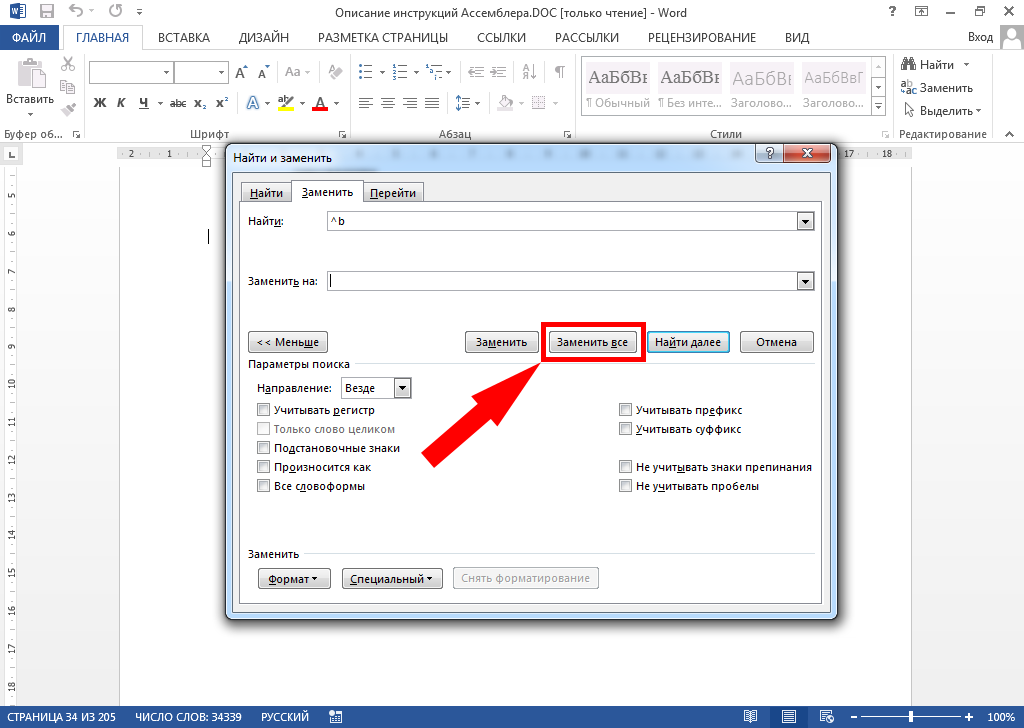
Task: Click into the 'Заменить на' input field
Action: click(x=560, y=282)
